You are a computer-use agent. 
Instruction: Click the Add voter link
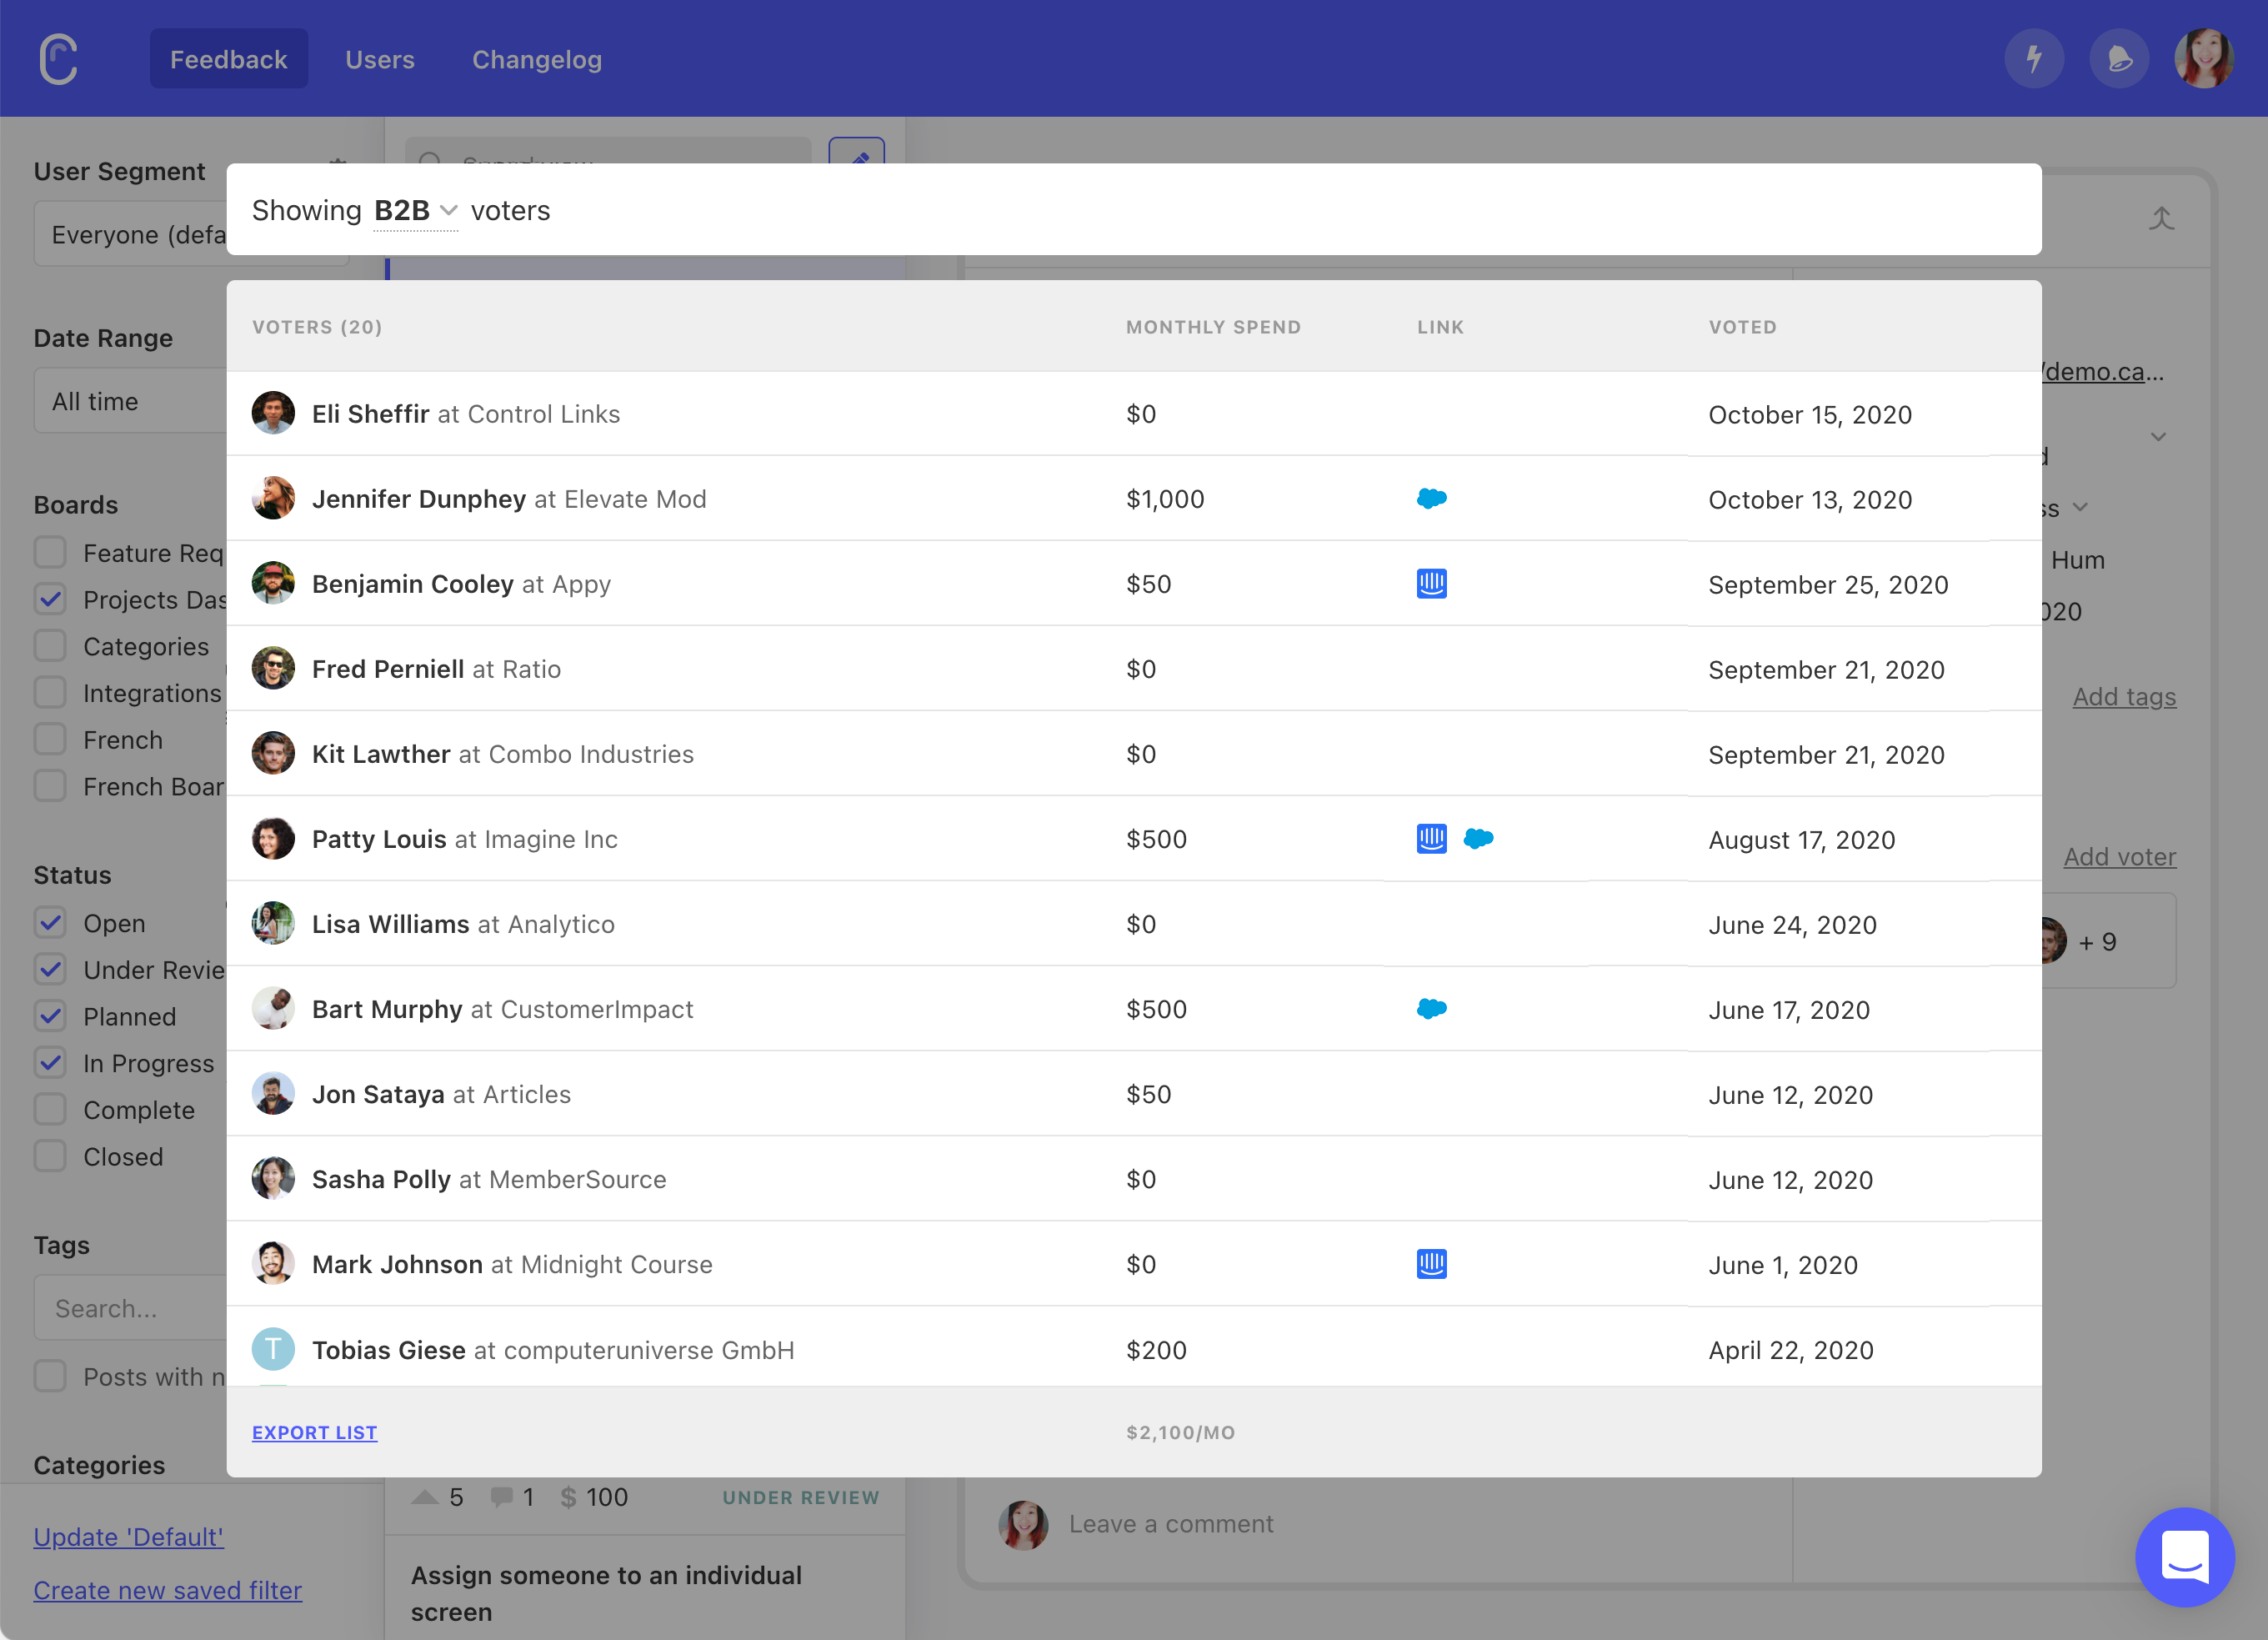(x=2120, y=856)
